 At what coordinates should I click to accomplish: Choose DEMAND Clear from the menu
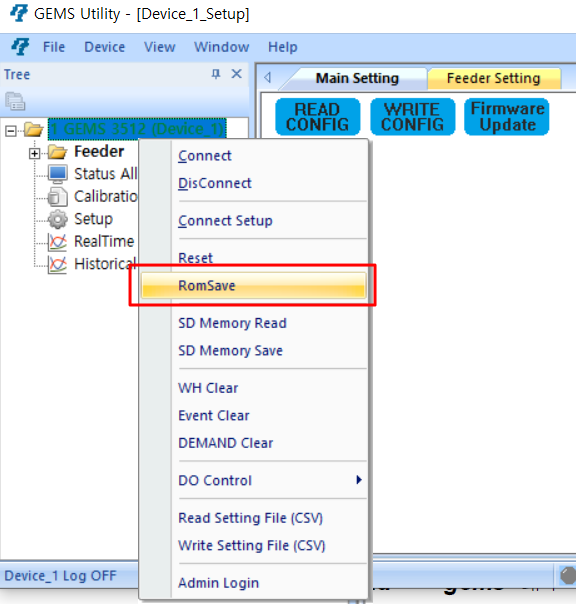pyautogui.click(x=254, y=443)
